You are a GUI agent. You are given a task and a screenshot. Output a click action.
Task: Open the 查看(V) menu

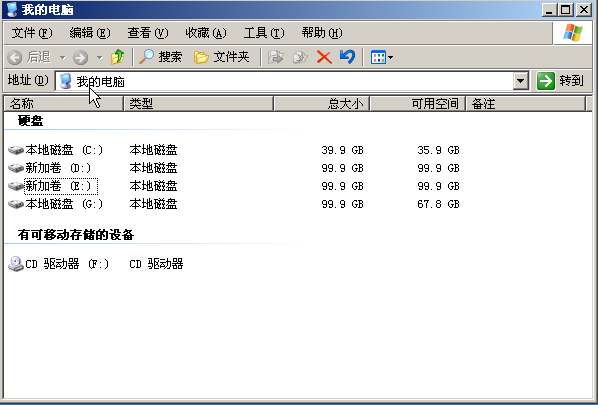tap(148, 33)
